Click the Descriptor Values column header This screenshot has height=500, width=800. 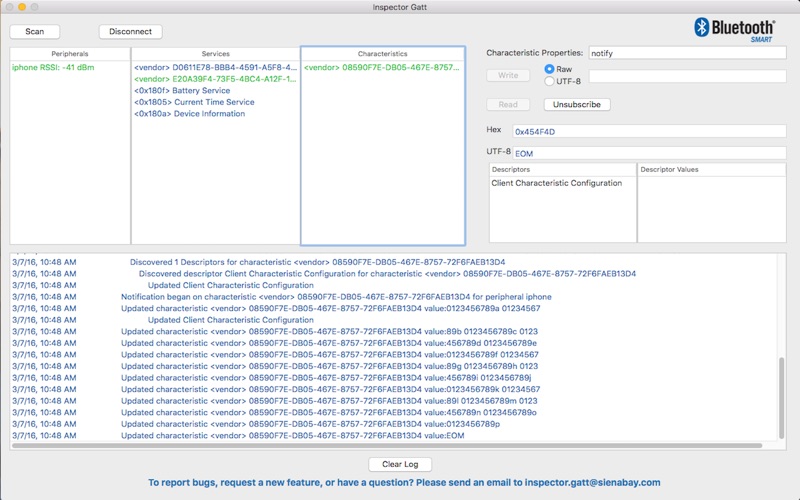(712, 169)
